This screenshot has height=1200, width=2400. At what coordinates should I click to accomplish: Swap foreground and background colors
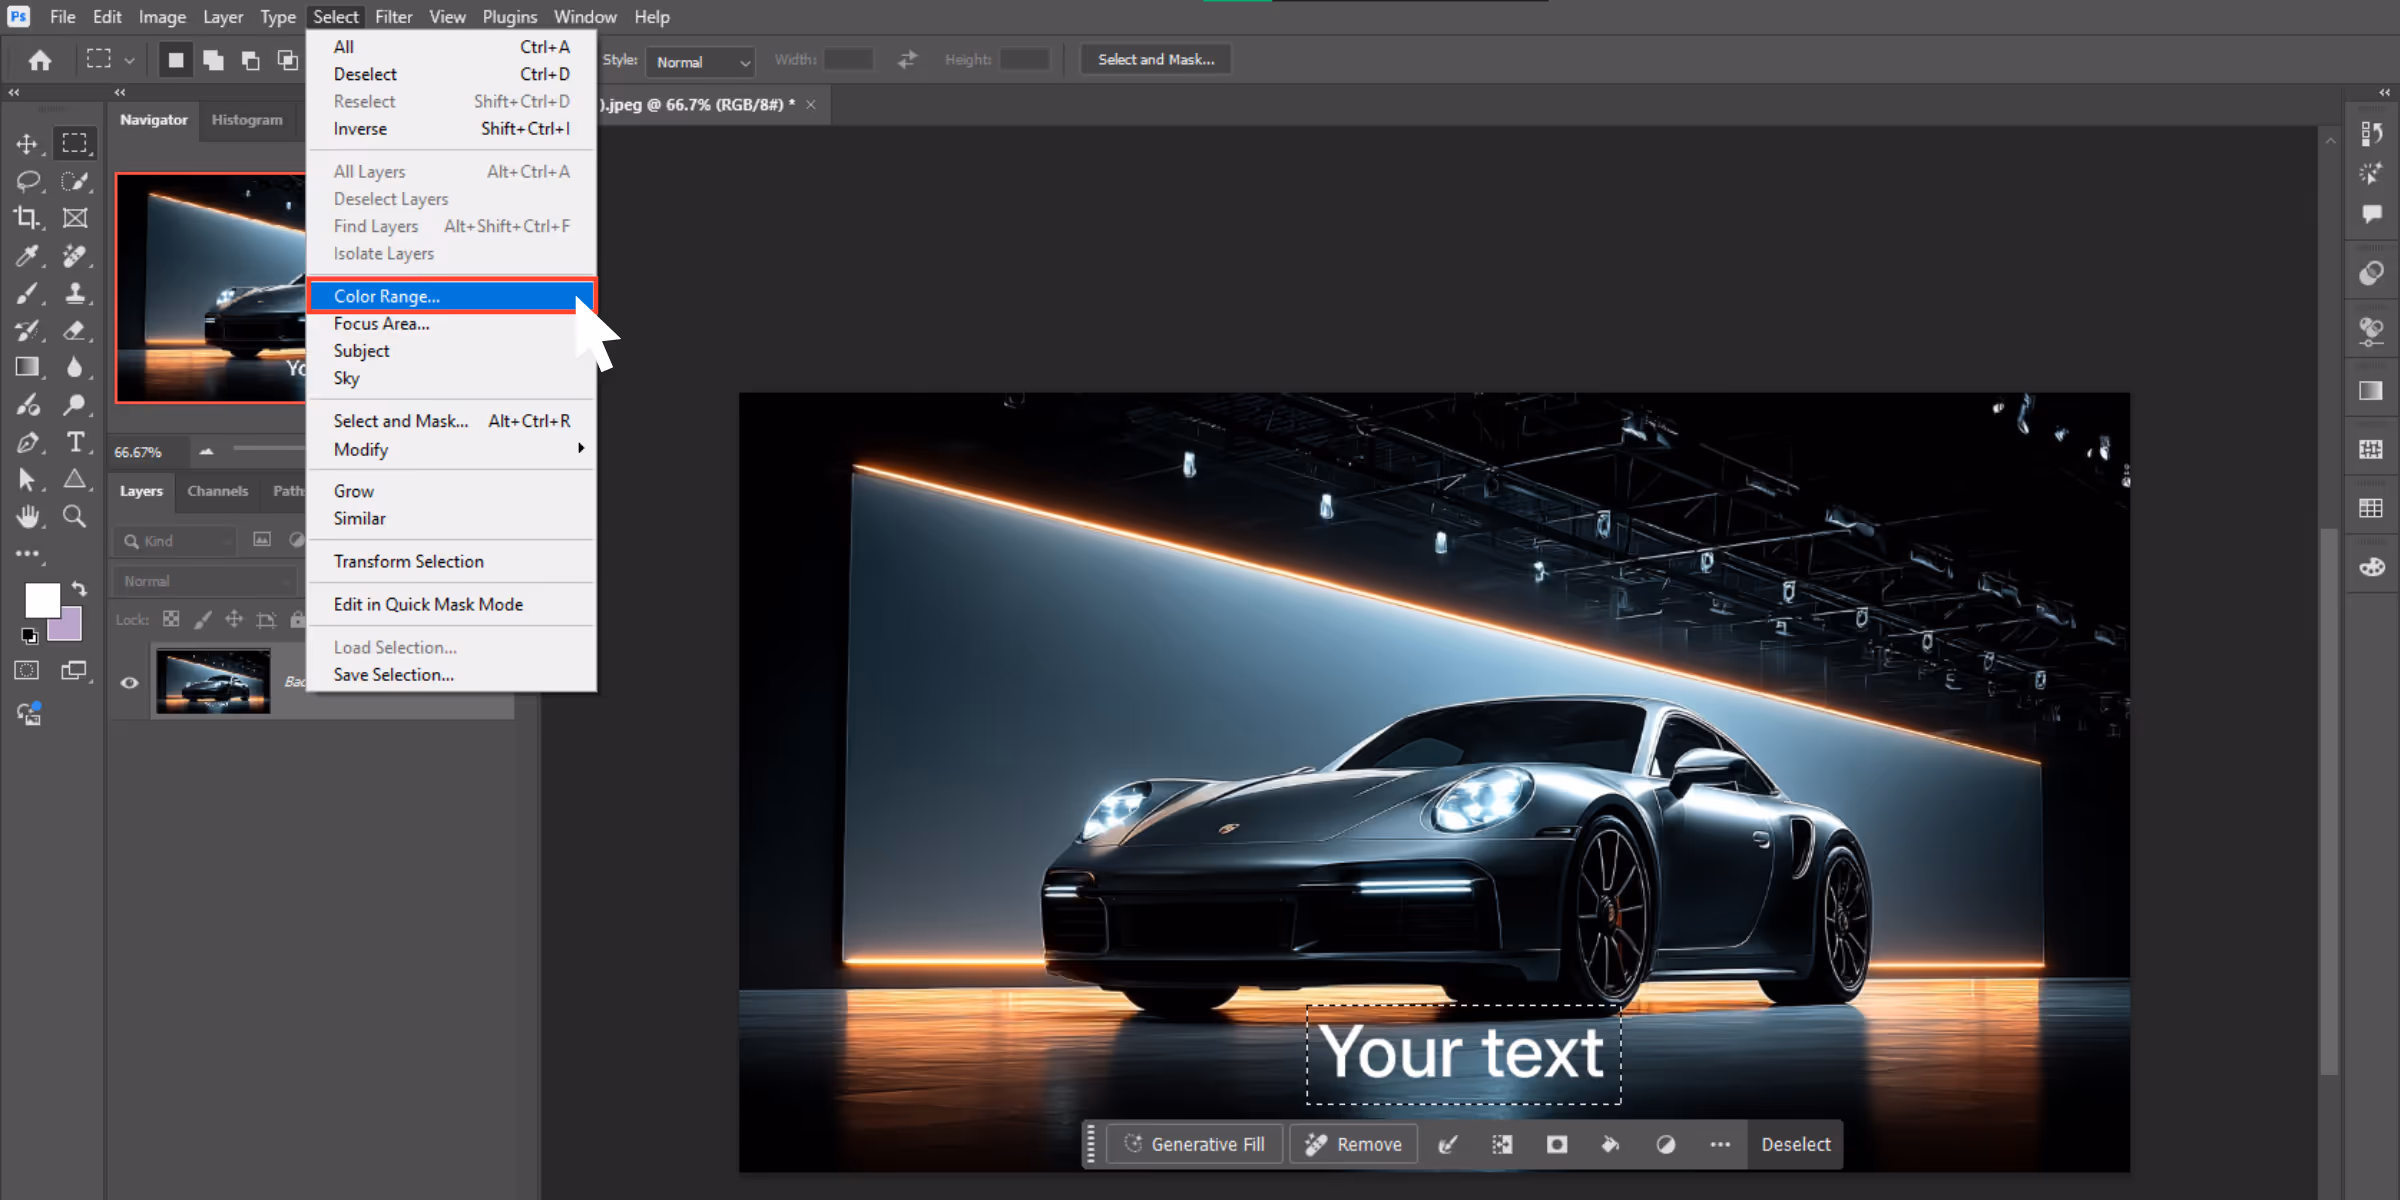pos(79,589)
